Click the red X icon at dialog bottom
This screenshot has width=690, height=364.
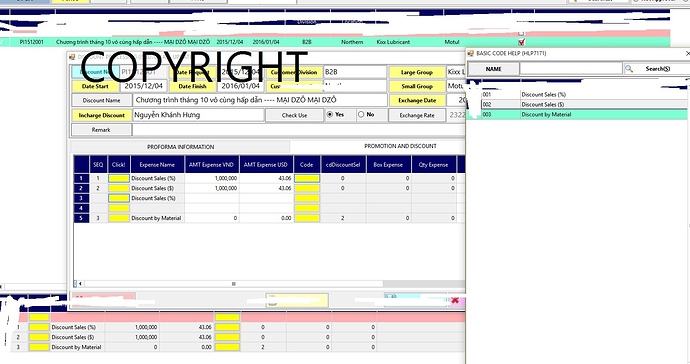pyautogui.click(x=455, y=300)
